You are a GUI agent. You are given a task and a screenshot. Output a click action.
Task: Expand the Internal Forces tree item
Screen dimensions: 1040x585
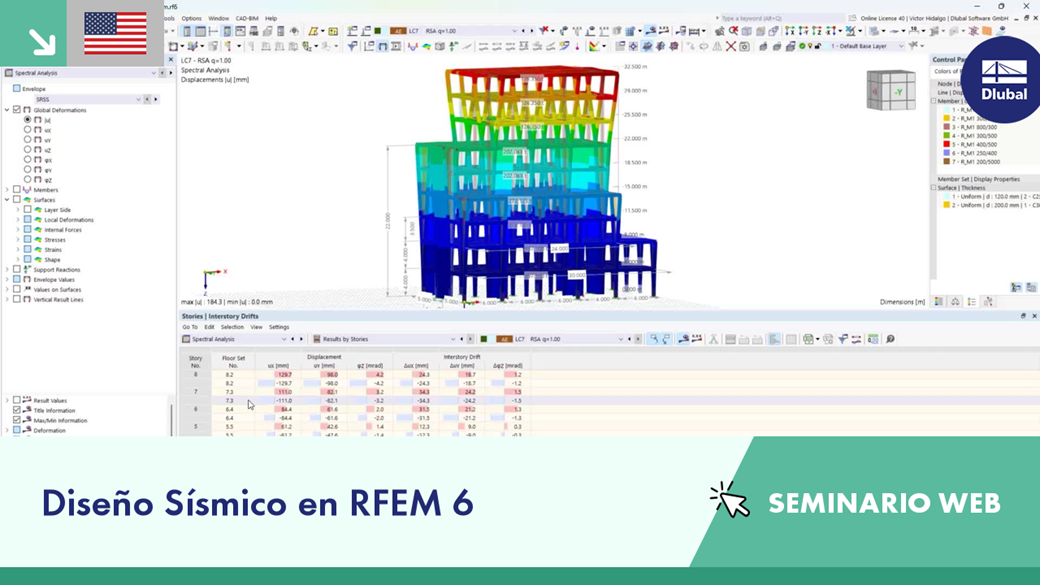click(16, 230)
